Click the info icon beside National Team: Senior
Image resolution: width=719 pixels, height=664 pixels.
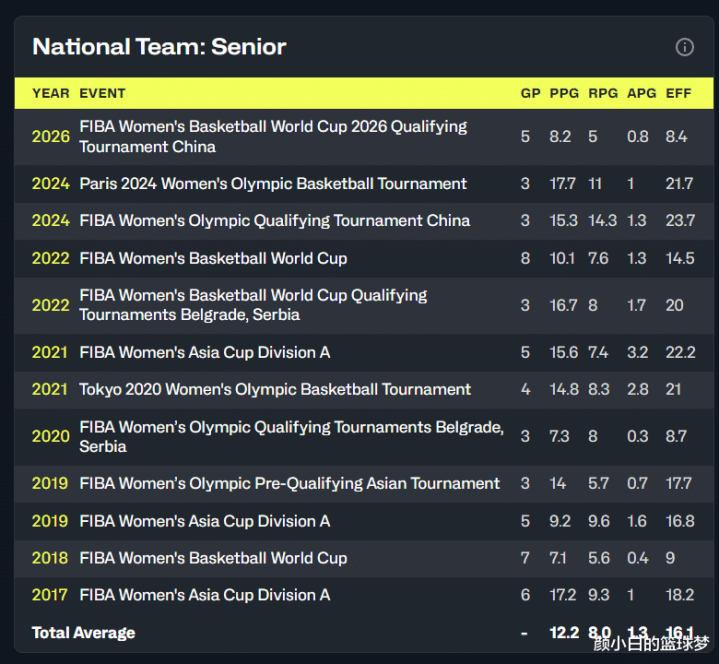point(685,47)
